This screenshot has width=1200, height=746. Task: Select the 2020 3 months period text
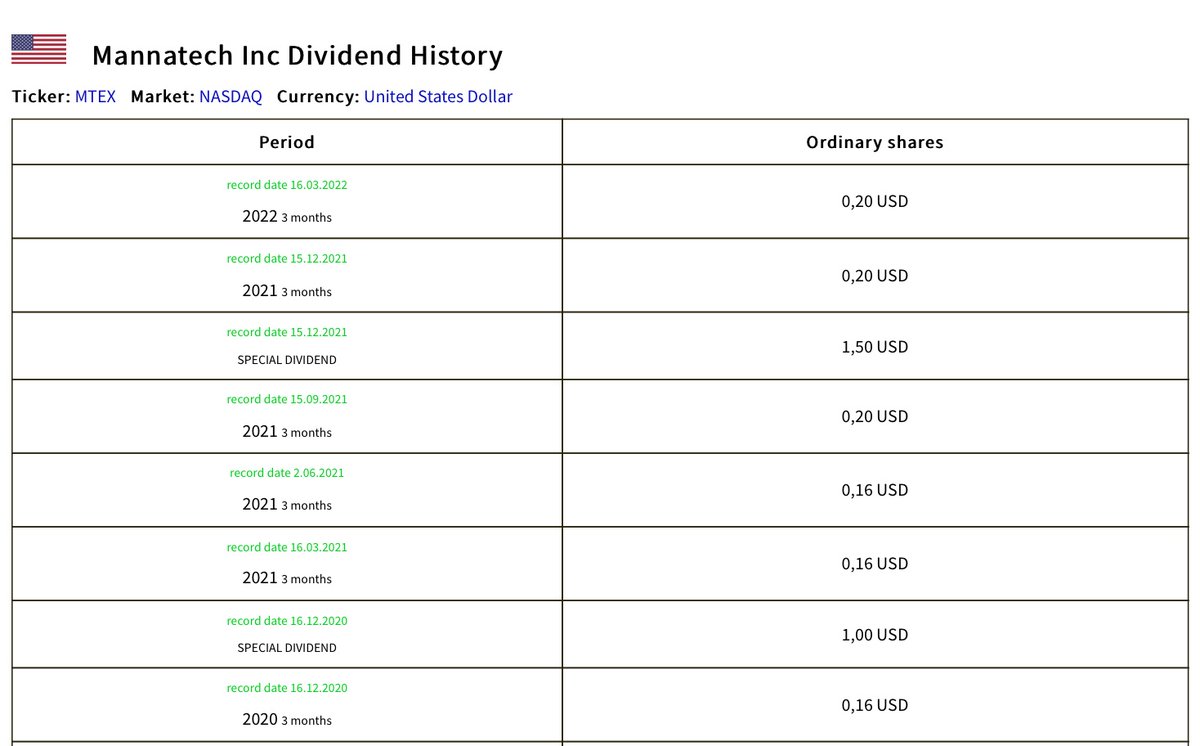click(x=287, y=719)
